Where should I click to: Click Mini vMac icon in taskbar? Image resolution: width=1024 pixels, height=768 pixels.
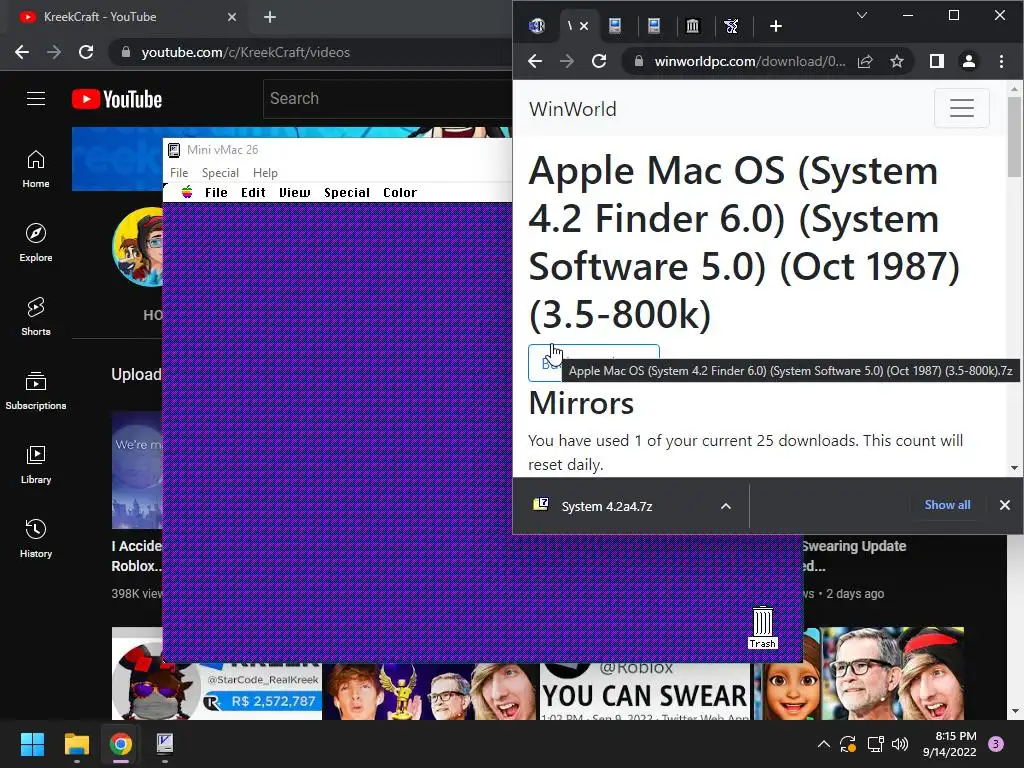click(165, 744)
